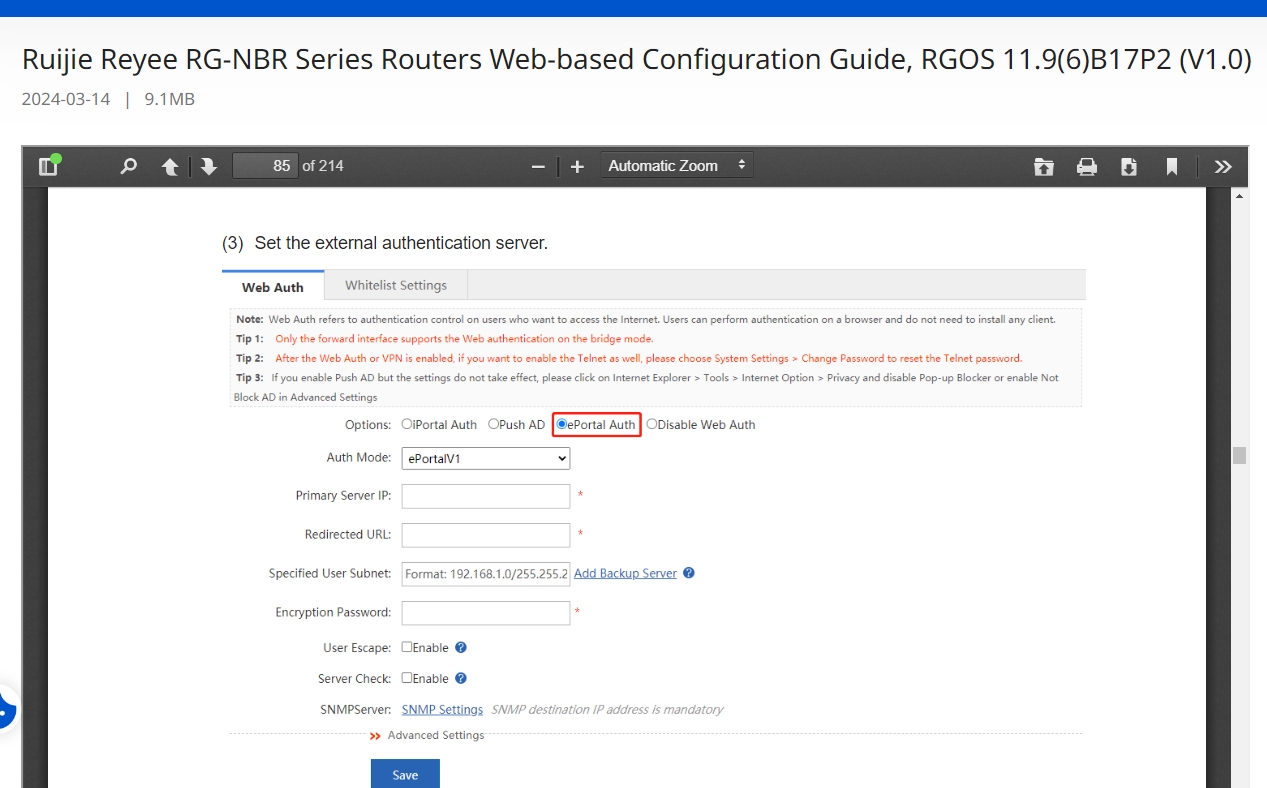Click the bookmark current view icon
Viewport: 1267px width, 788px height.
click(x=1172, y=166)
